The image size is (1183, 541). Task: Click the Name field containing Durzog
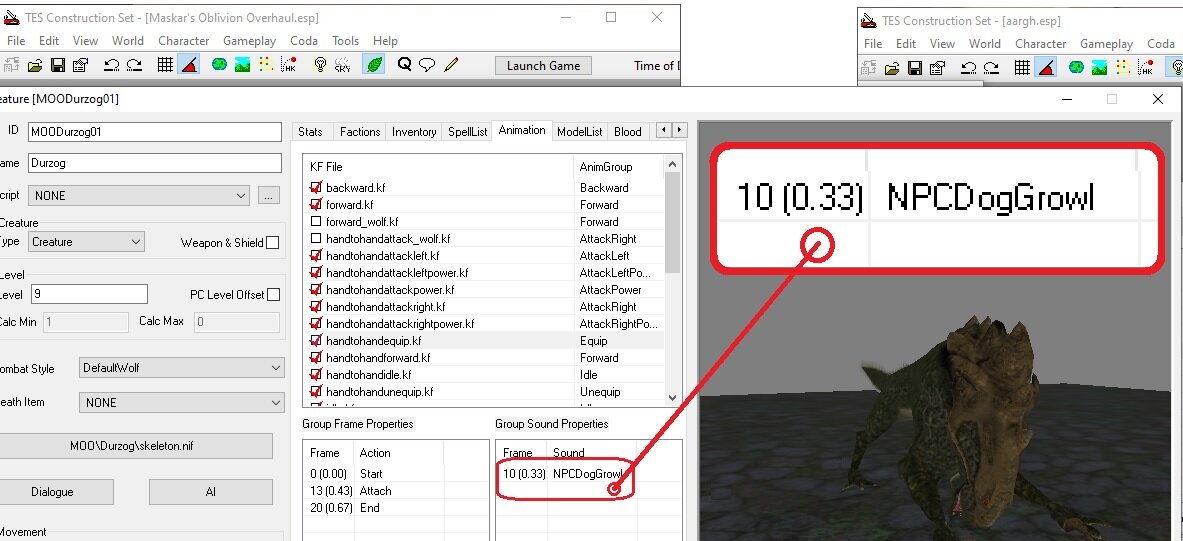coord(155,163)
